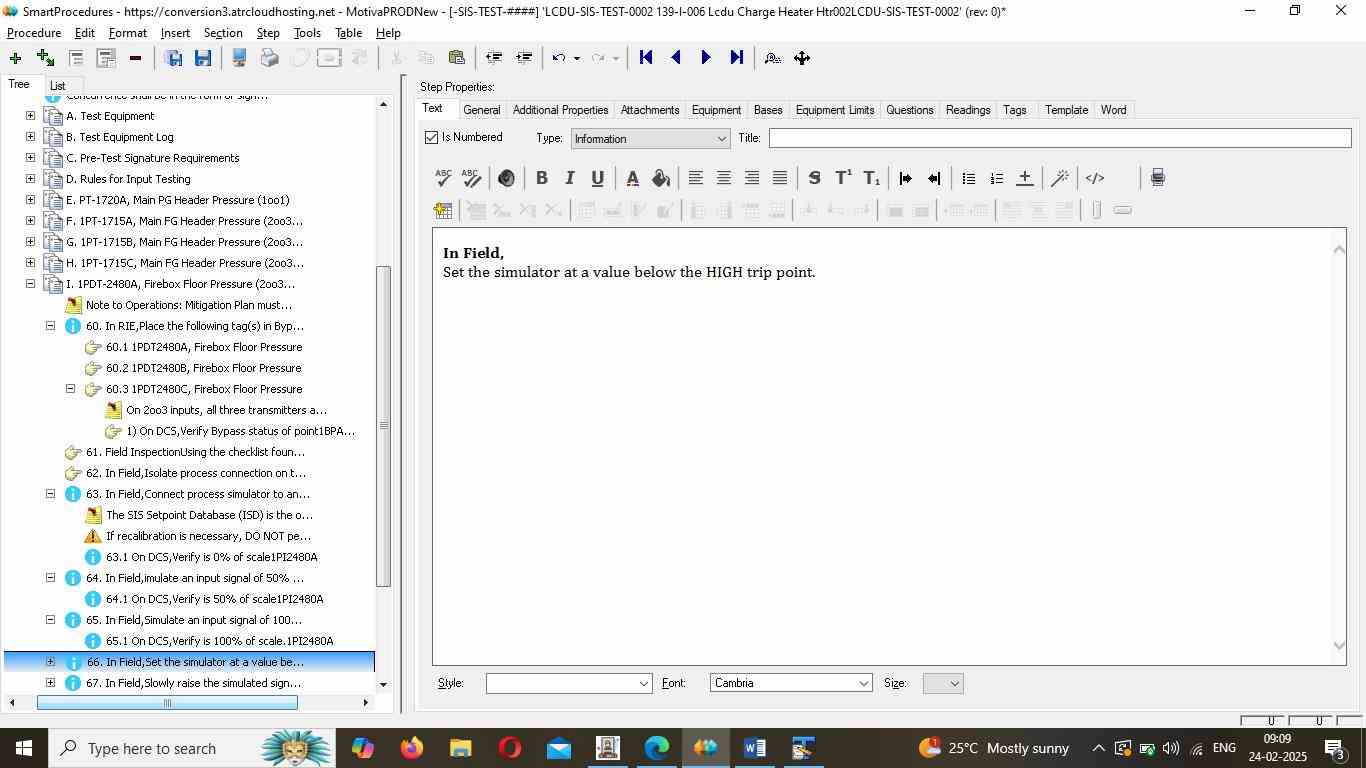Image resolution: width=1366 pixels, height=768 pixels.
Task: Expand D. Rules for Input Testing node
Action: coord(30,179)
